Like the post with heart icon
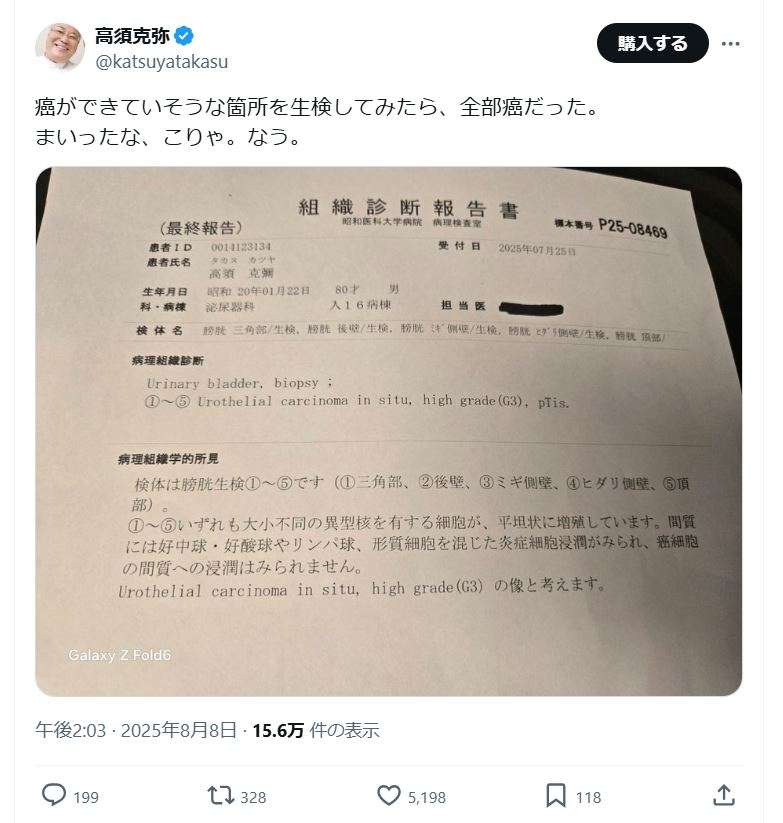The height and width of the screenshot is (823, 783). (389, 795)
